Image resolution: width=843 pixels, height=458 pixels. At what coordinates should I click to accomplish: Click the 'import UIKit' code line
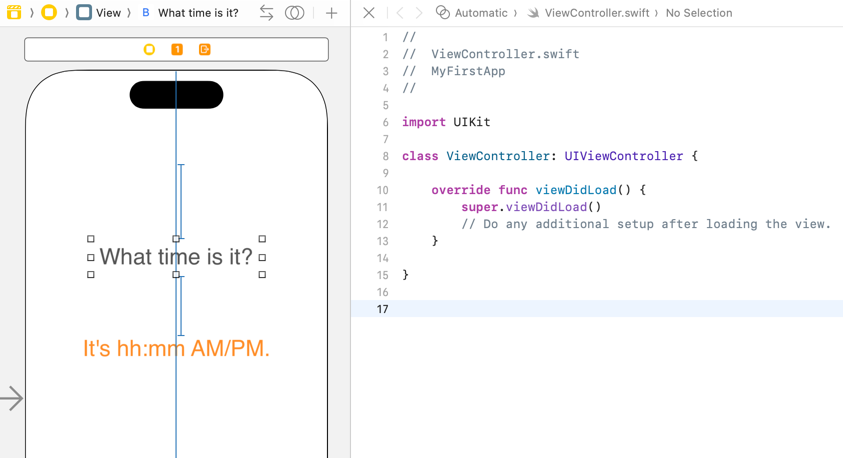click(x=446, y=122)
